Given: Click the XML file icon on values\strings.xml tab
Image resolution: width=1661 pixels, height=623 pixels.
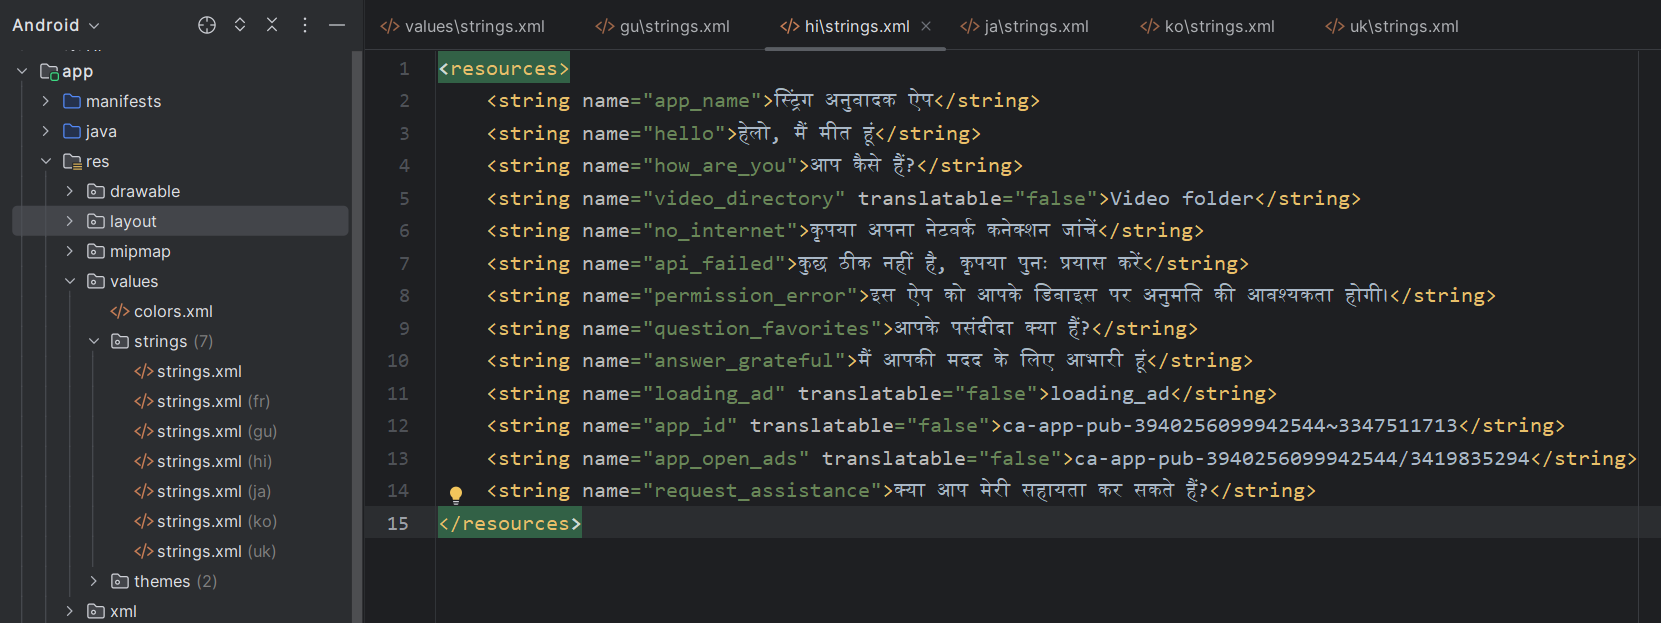Looking at the screenshot, I should click(389, 26).
